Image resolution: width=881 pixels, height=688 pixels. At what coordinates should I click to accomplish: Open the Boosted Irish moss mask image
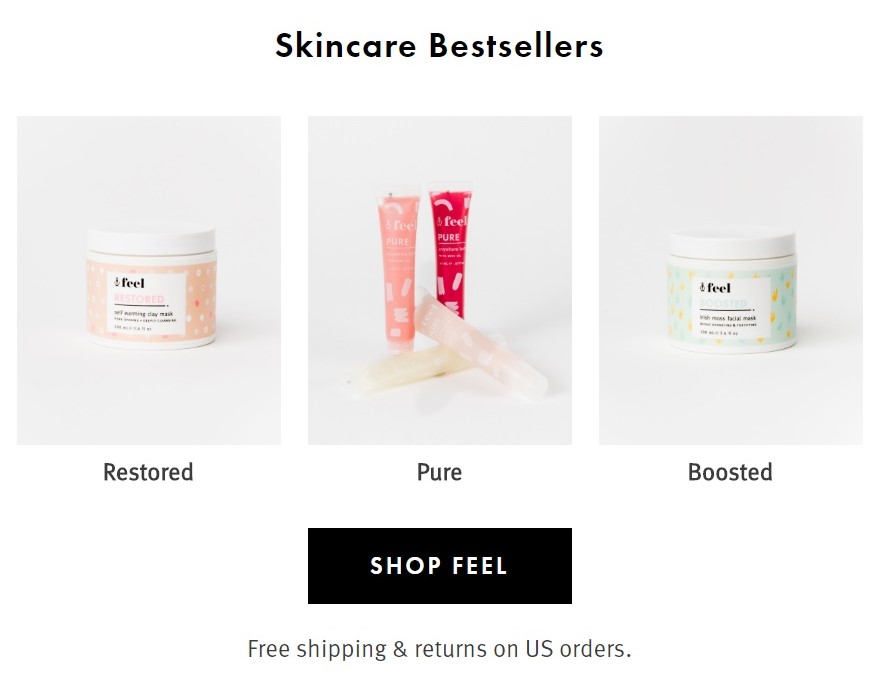(731, 280)
